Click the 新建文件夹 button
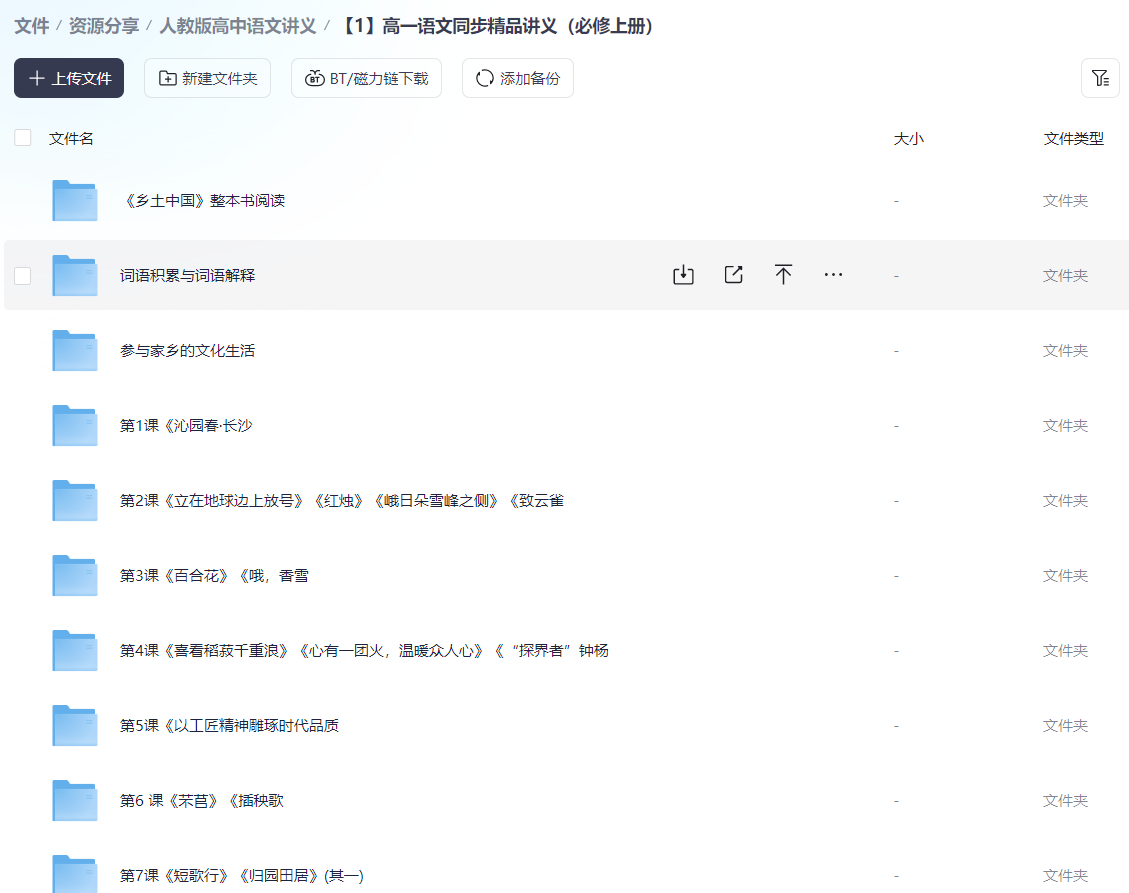1129x893 pixels. coord(207,77)
